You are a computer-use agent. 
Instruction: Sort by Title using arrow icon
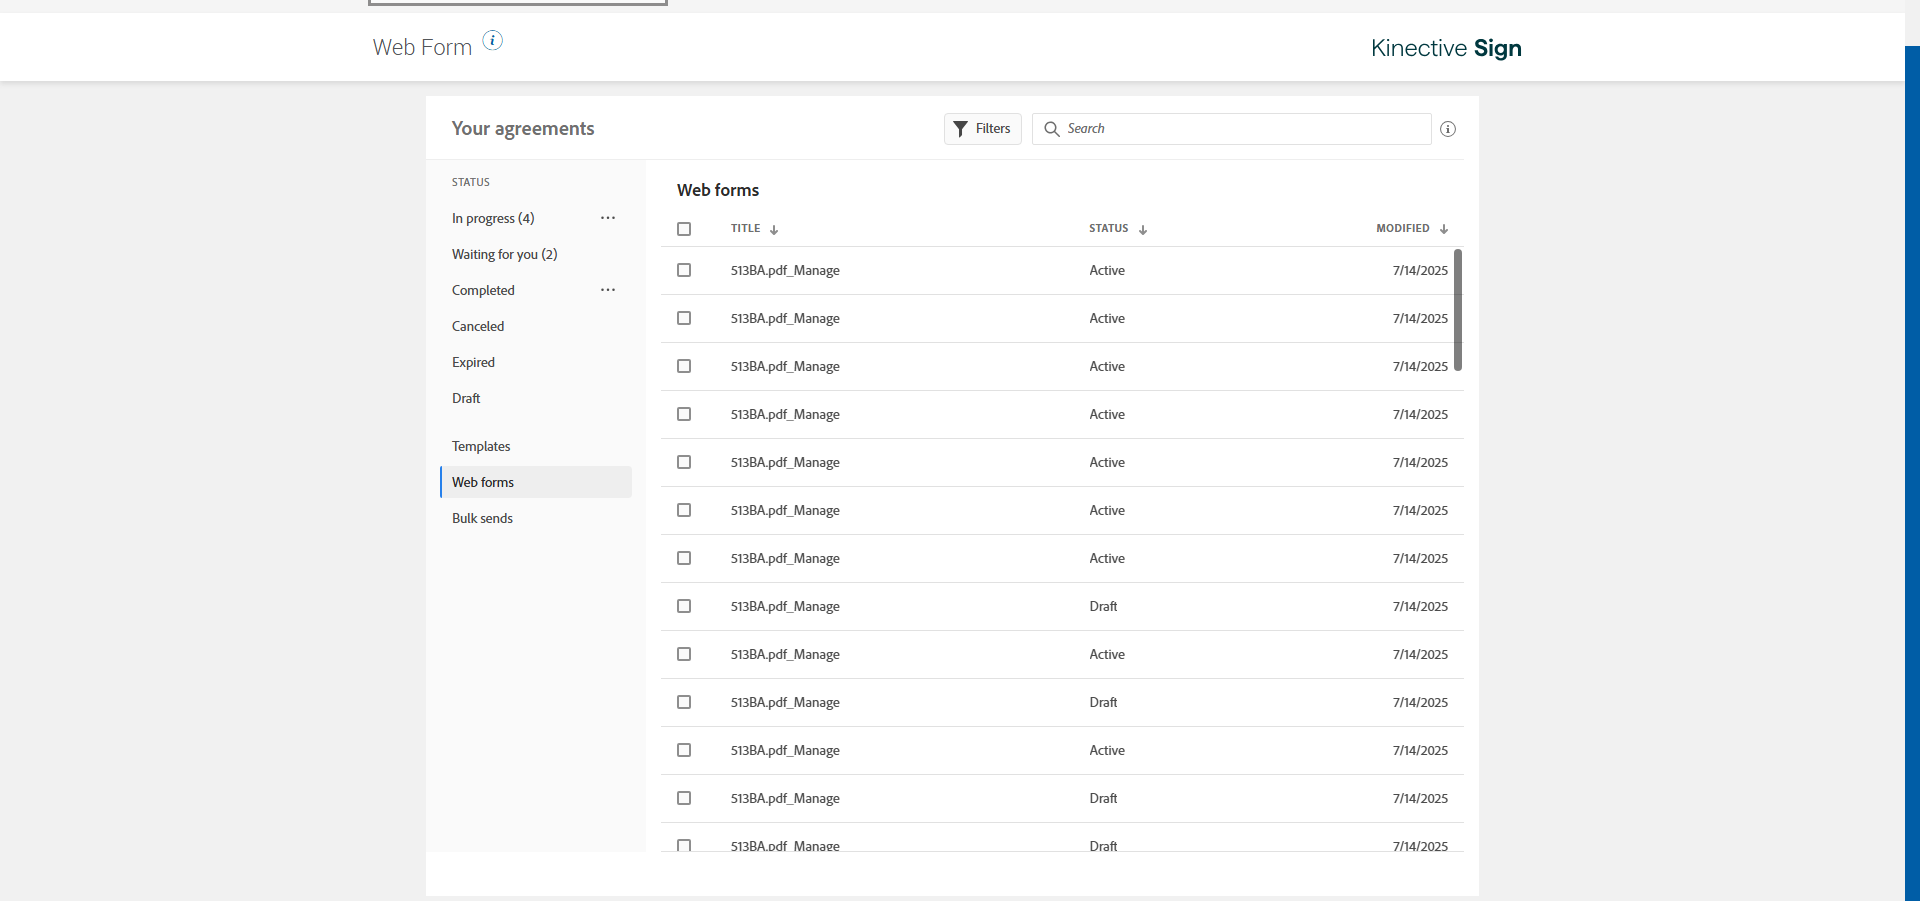774,230
